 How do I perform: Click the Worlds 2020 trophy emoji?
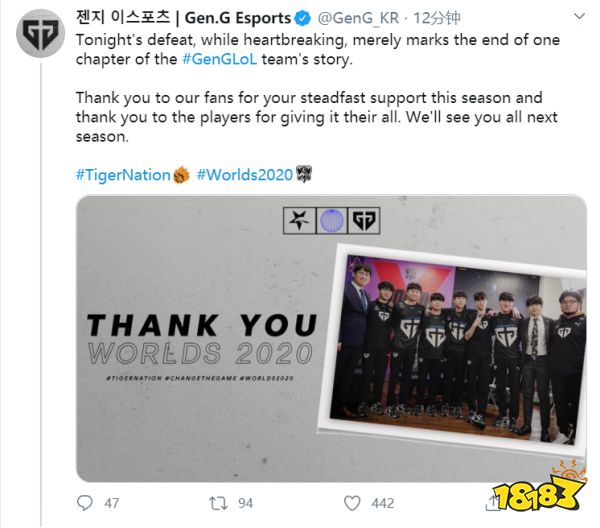click(x=304, y=174)
